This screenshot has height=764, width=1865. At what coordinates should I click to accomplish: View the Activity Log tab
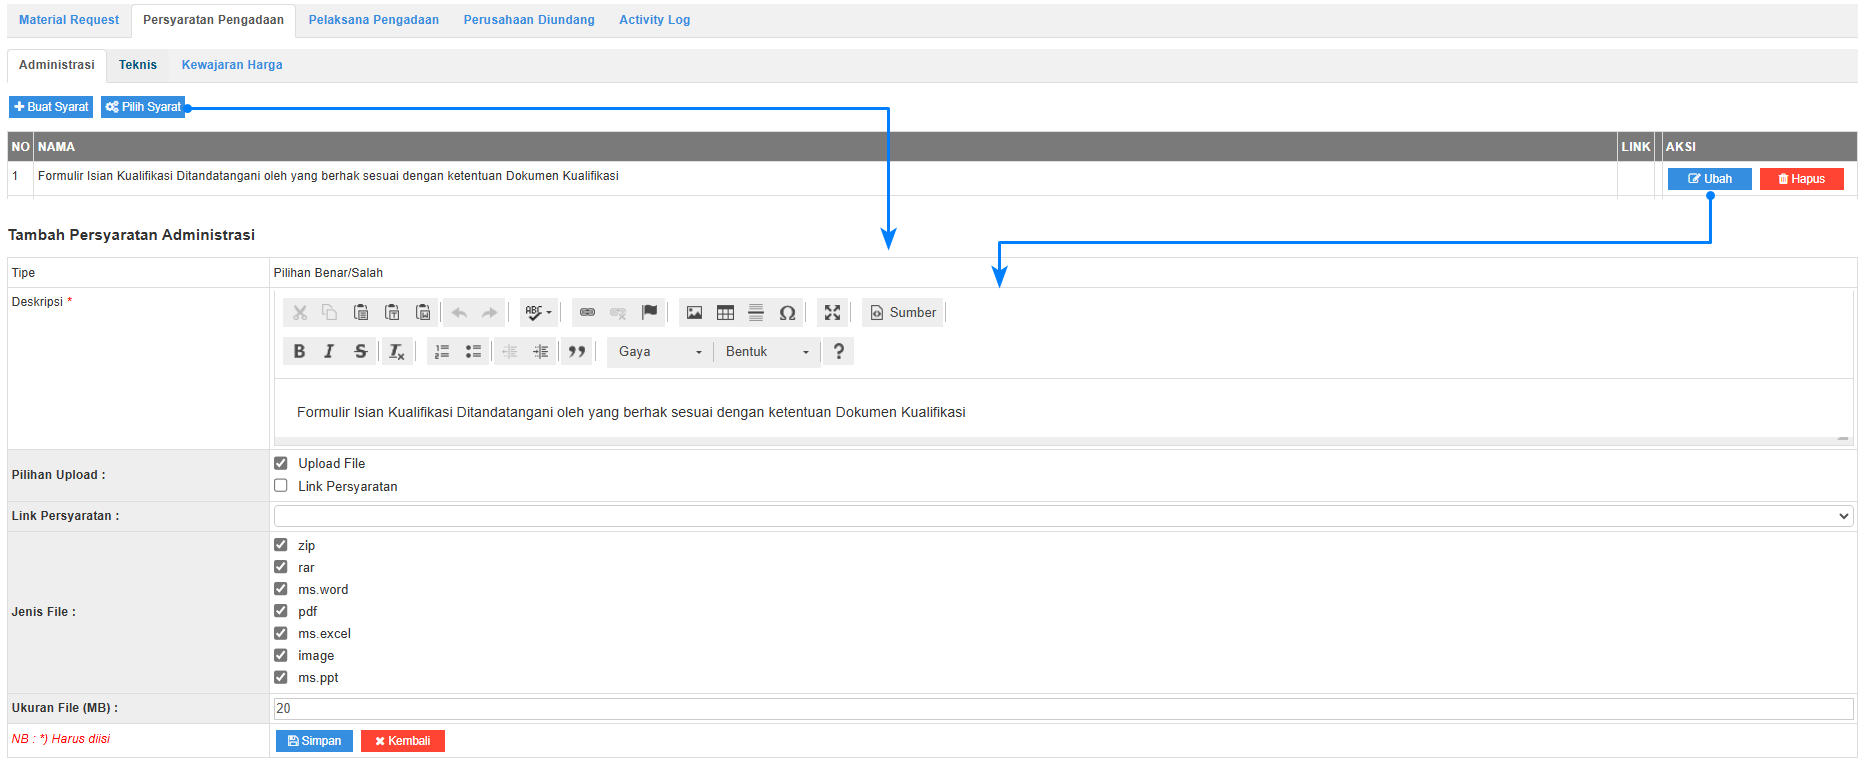tap(655, 20)
